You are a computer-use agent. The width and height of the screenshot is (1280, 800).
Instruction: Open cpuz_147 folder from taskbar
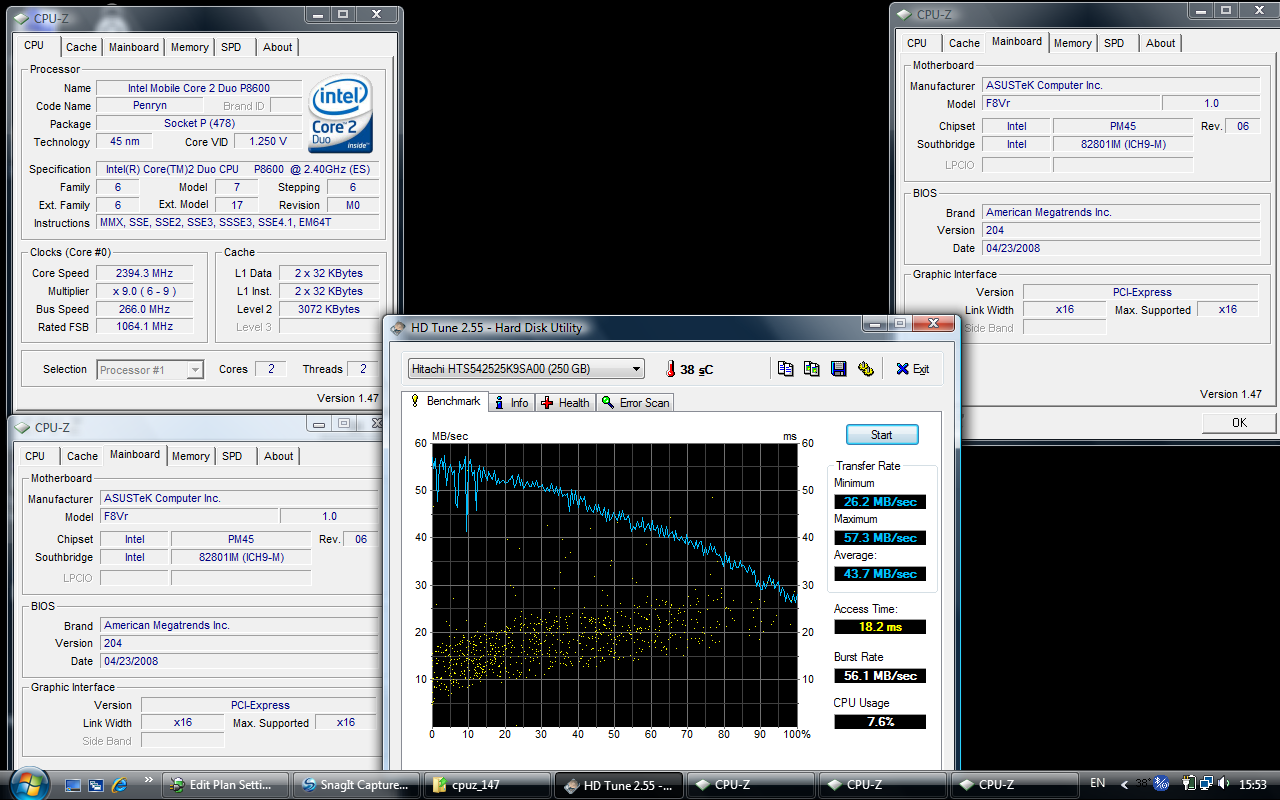[488, 785]
